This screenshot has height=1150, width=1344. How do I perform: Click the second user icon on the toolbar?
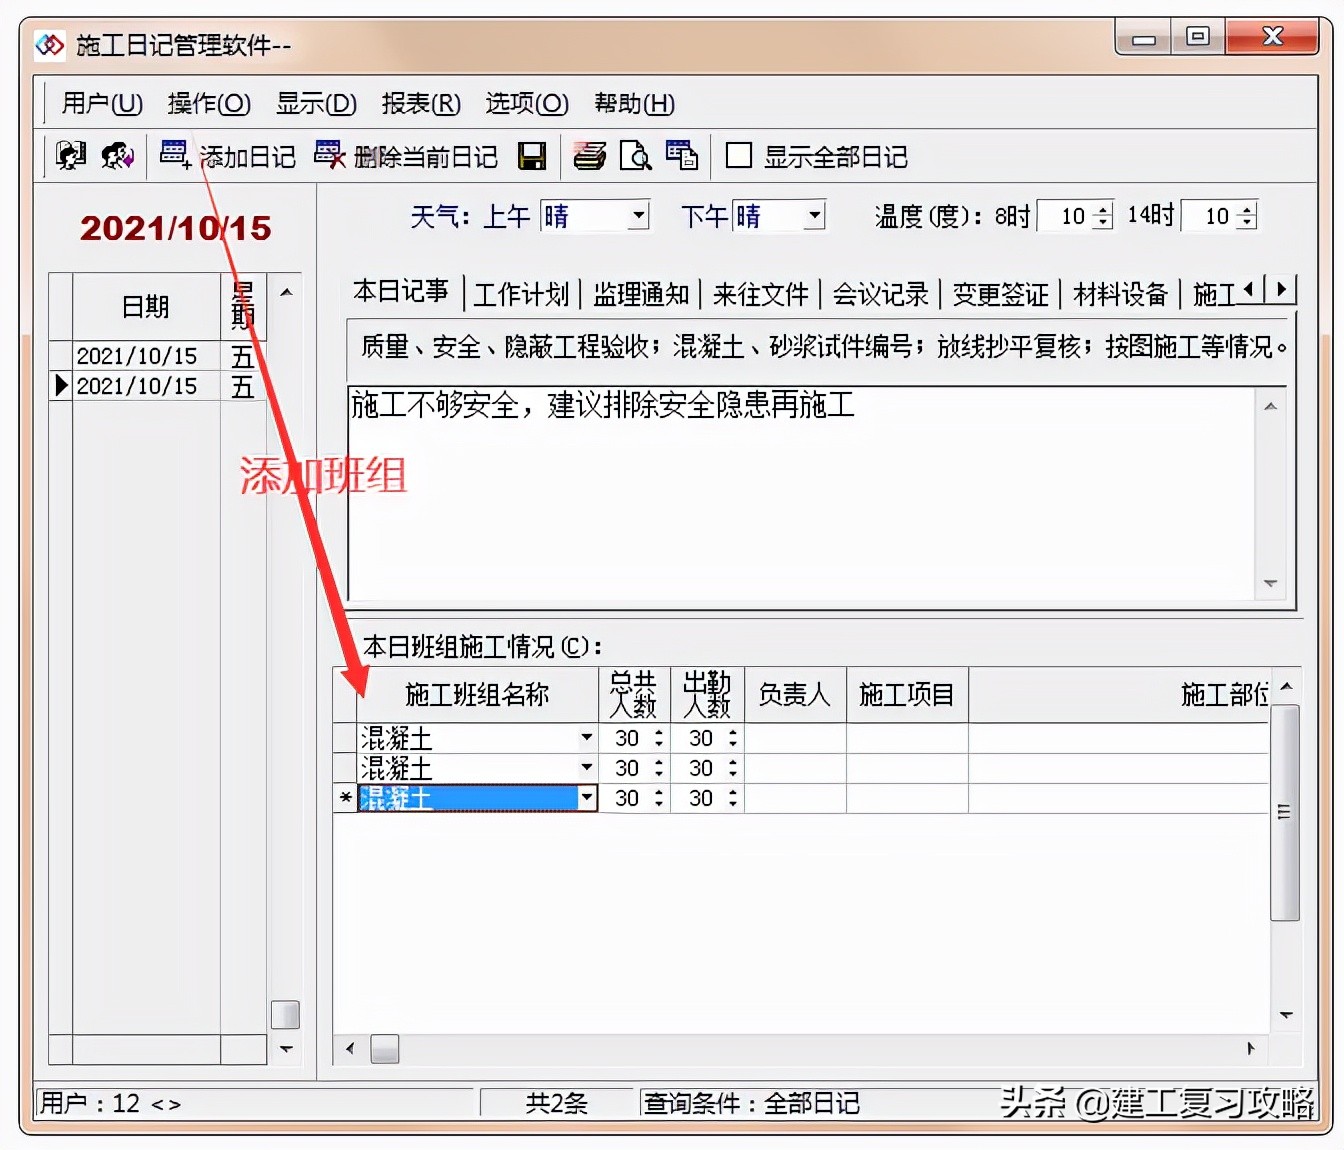[x=118, y=156]
